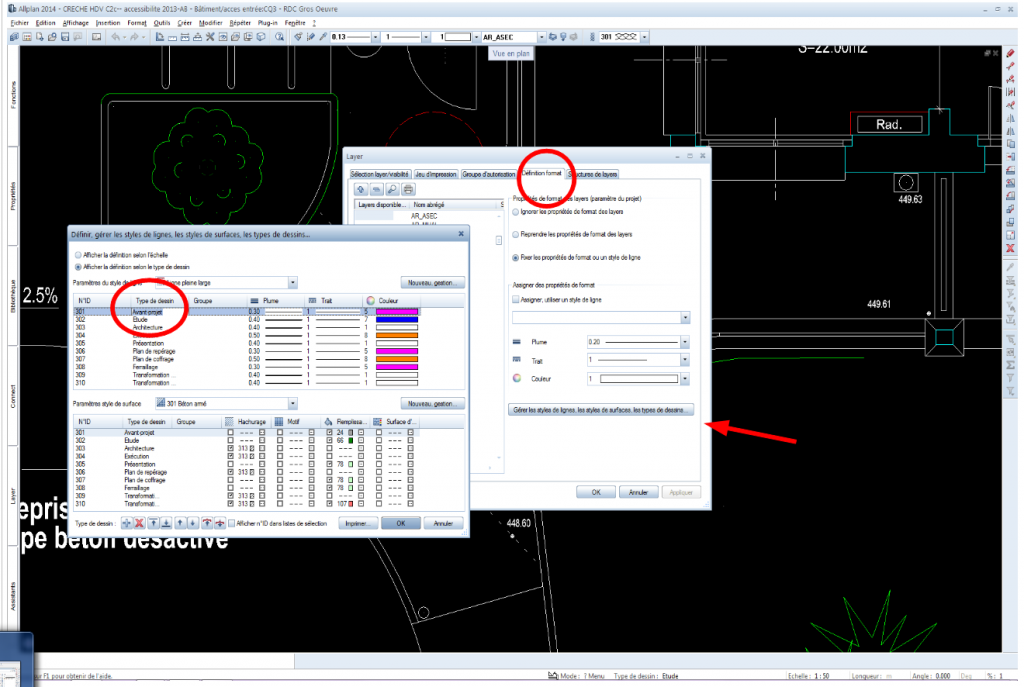This screenshot has height=687, width=1024.
Task: Click the expand layers icon in Layer dialog
Action: (360, 189)
